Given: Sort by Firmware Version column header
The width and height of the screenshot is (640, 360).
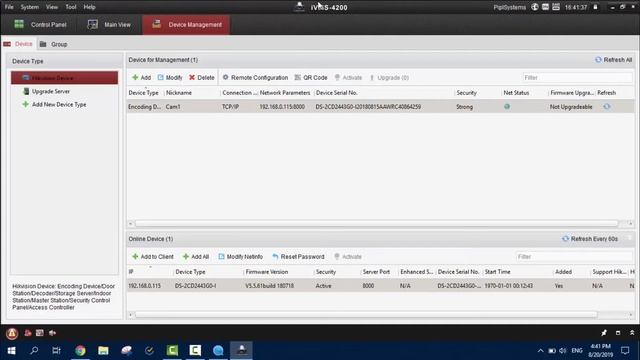Looking at the screenshot, I should pos(267,272).
